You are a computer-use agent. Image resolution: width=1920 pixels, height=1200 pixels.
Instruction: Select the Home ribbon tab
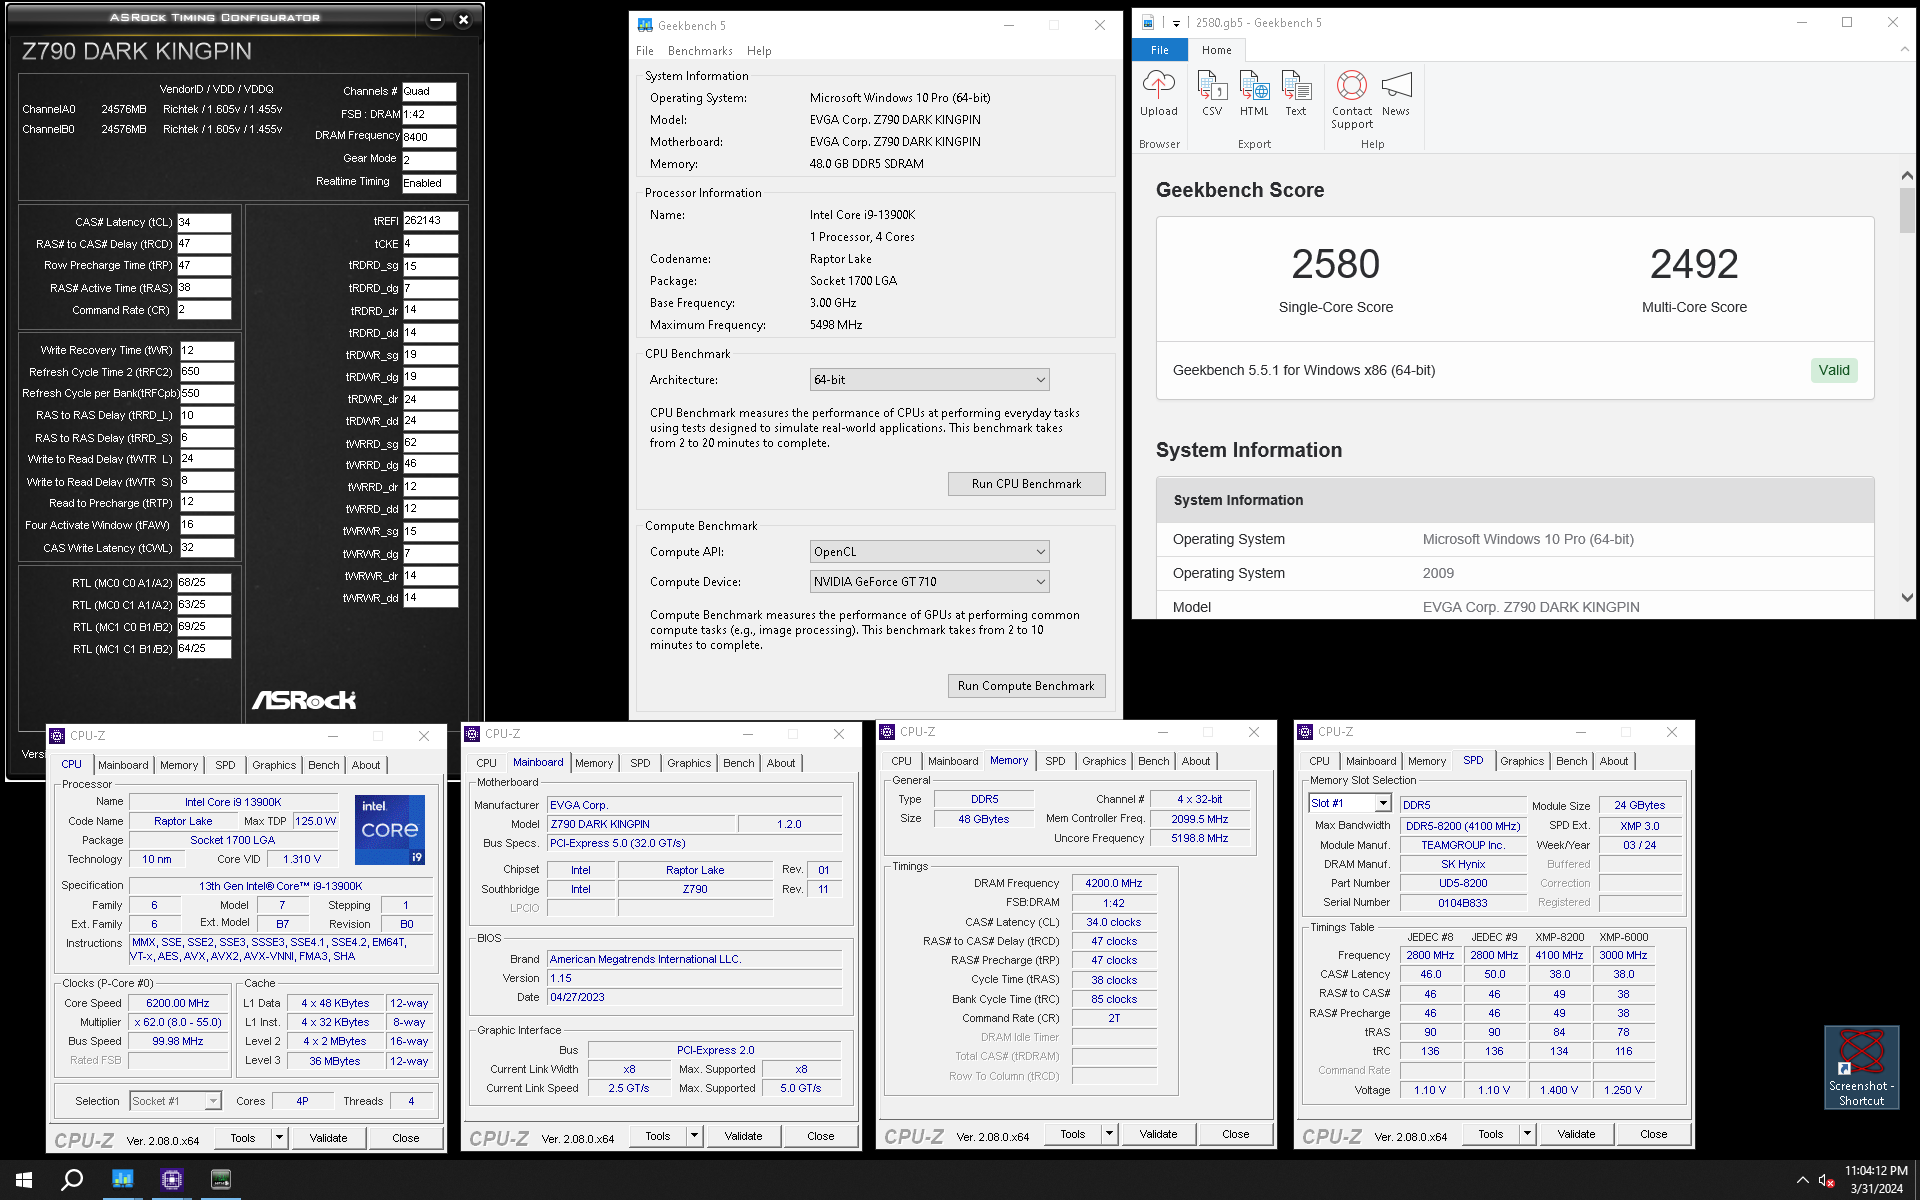(1216, 50)
